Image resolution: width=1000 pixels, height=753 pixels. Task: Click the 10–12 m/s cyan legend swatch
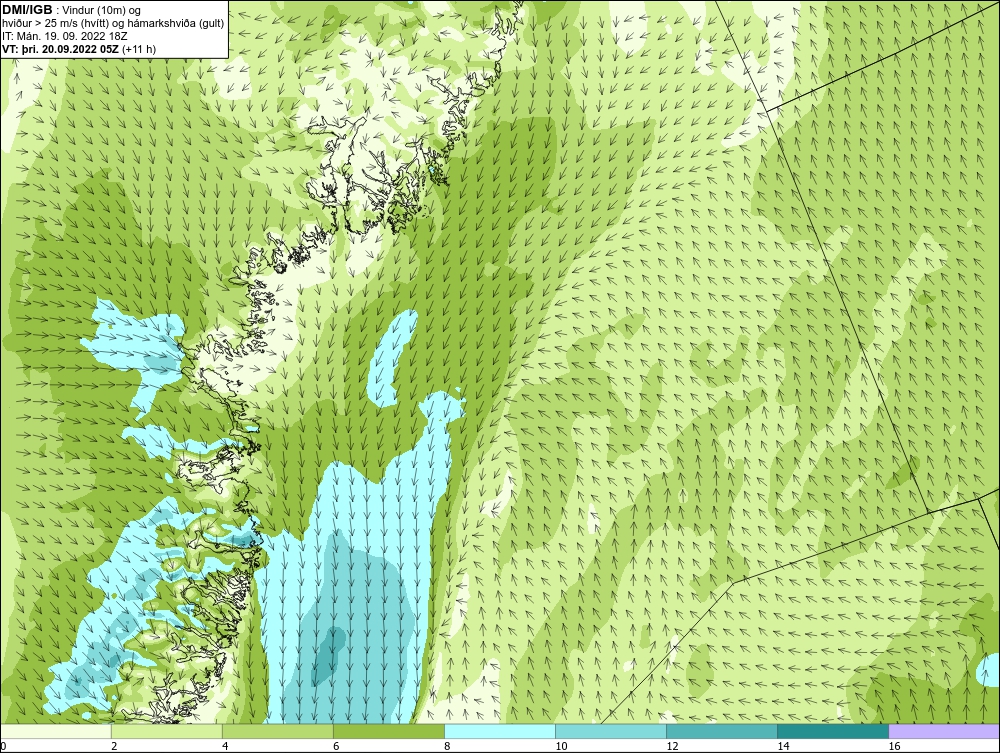point(611,731)
